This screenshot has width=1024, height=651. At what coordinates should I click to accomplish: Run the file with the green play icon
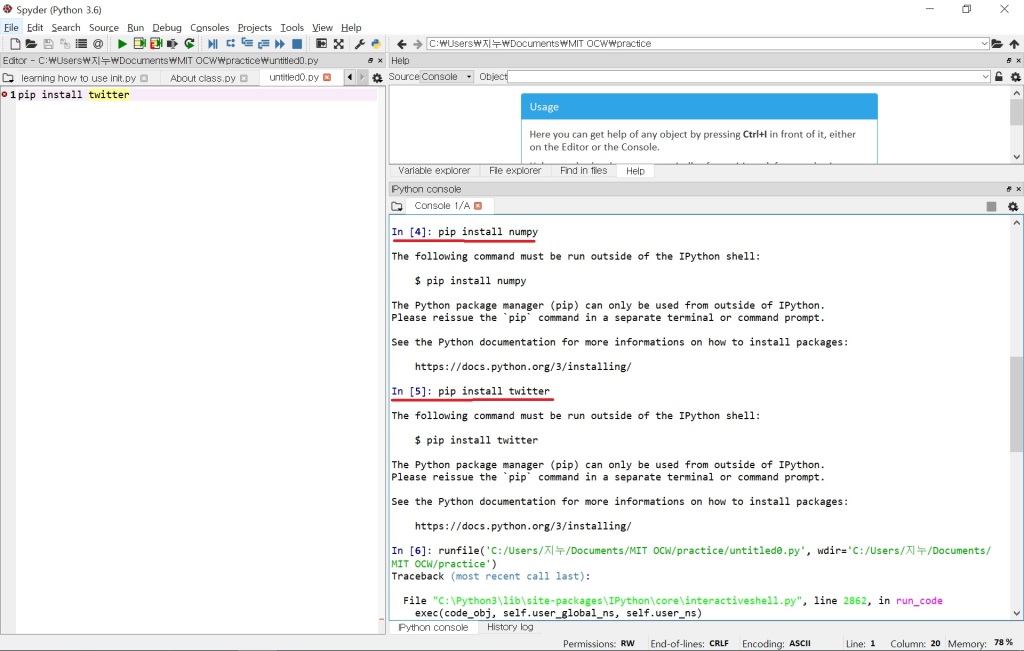(x=122, y=44)
